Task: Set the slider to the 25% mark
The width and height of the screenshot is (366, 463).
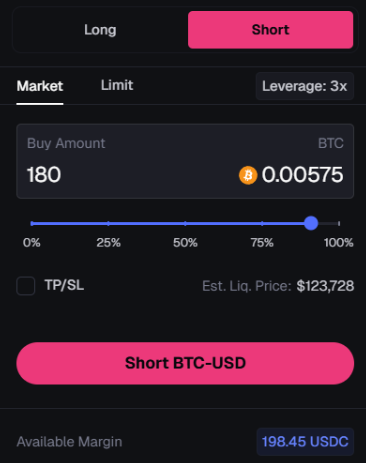Action: click(108, 223)
